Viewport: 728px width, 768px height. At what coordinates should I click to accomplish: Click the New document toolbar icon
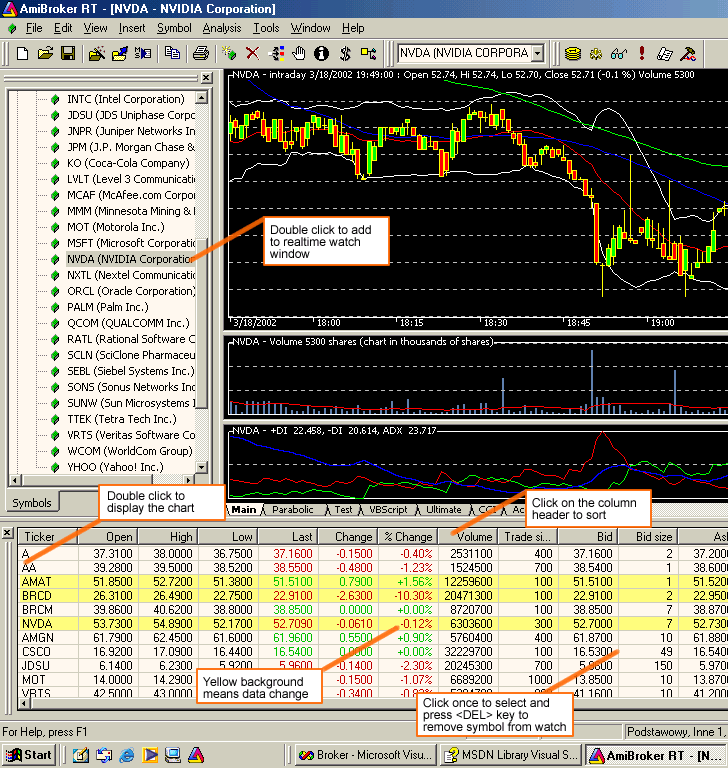coord(24,53)
